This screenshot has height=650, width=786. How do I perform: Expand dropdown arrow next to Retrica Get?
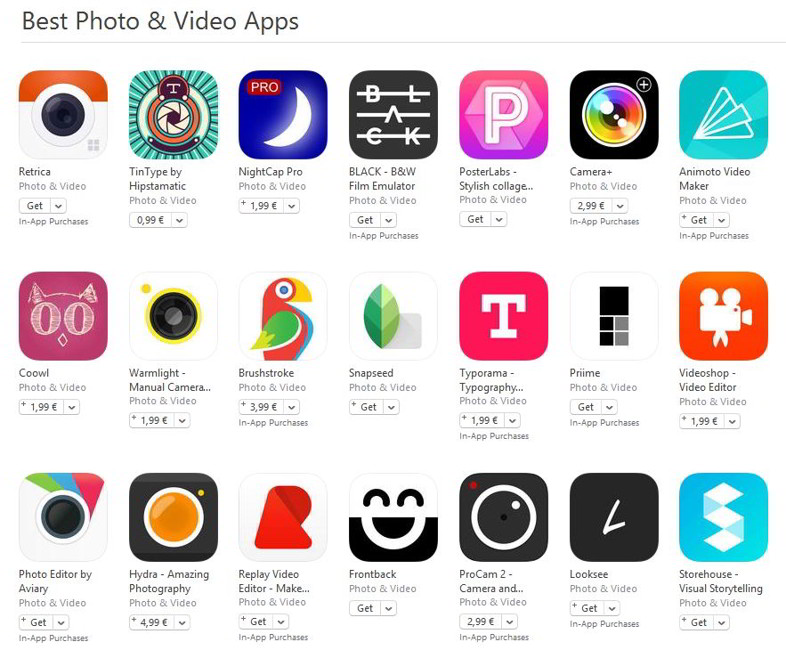click(x=59, y=206)
